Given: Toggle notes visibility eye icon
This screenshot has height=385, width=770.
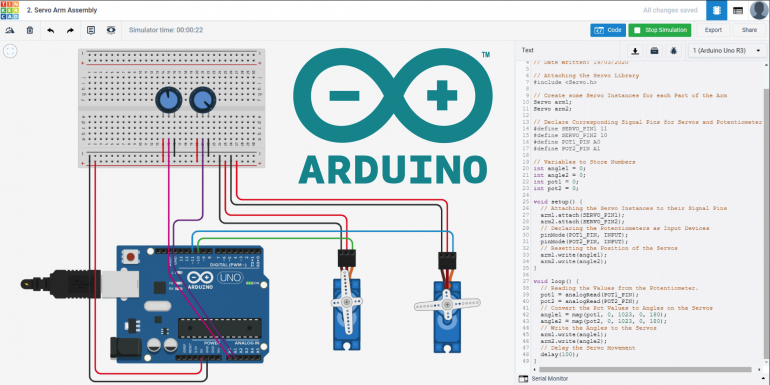Looking at the screenshot, I should click(111, 30).
